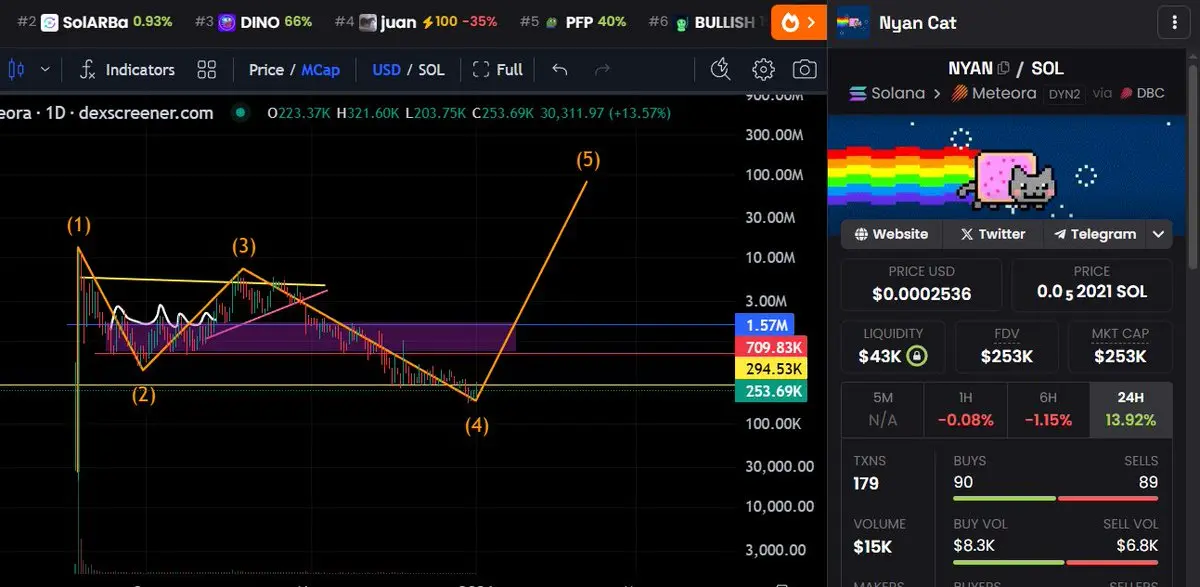Redo the chart action
The width and height of the screenshot is (1200, 587).
click(602, 70)
